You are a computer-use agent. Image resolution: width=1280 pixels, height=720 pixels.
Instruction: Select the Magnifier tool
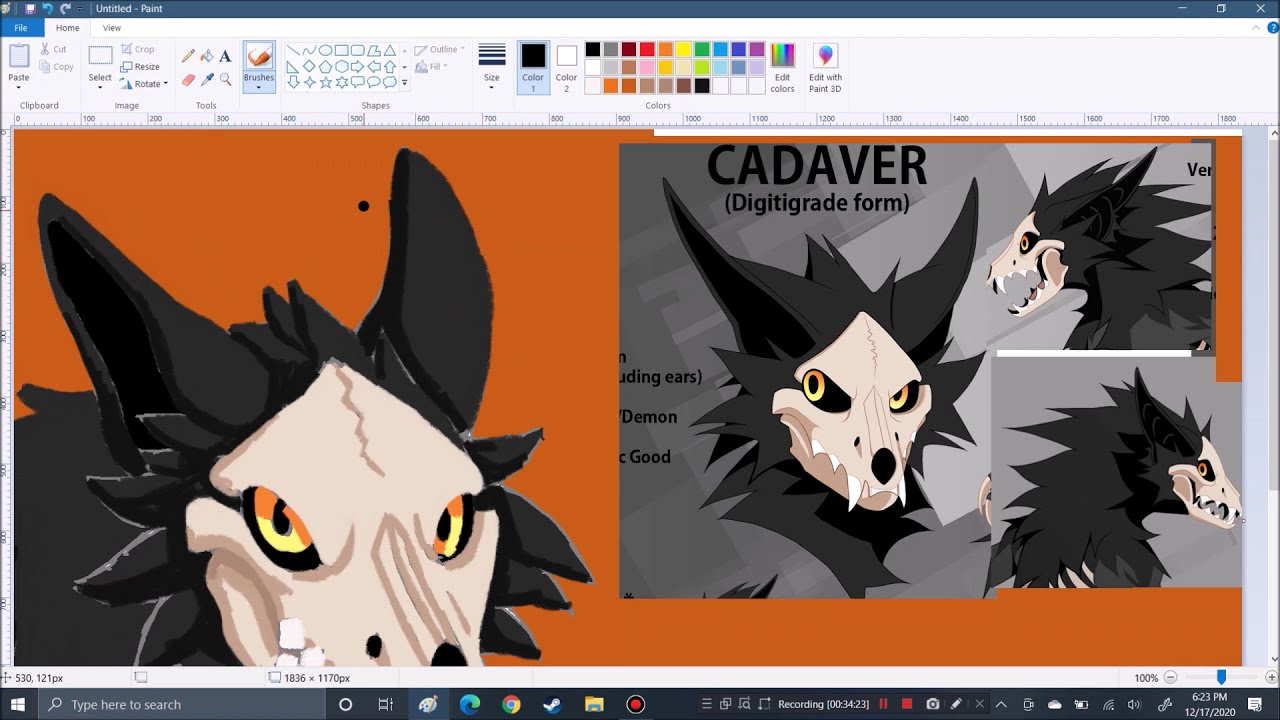click(x=225, y=80)
